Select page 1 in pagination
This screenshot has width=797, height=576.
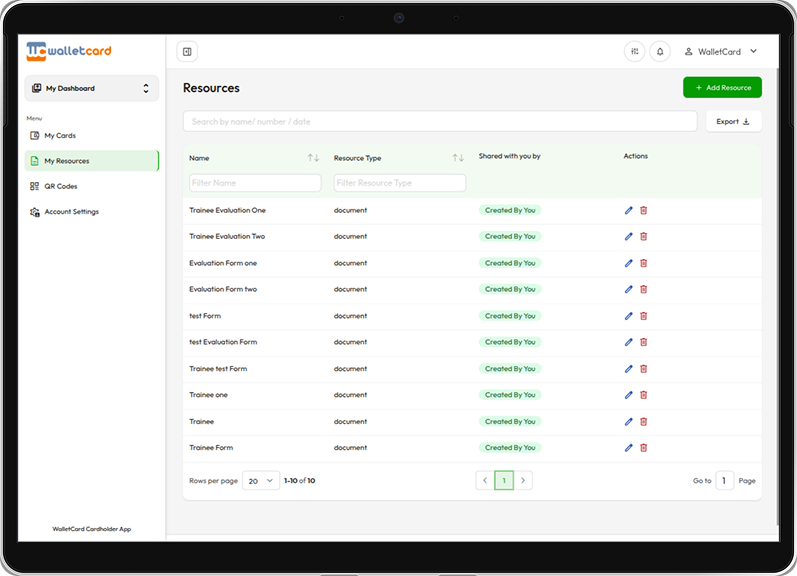pos(504,480)
